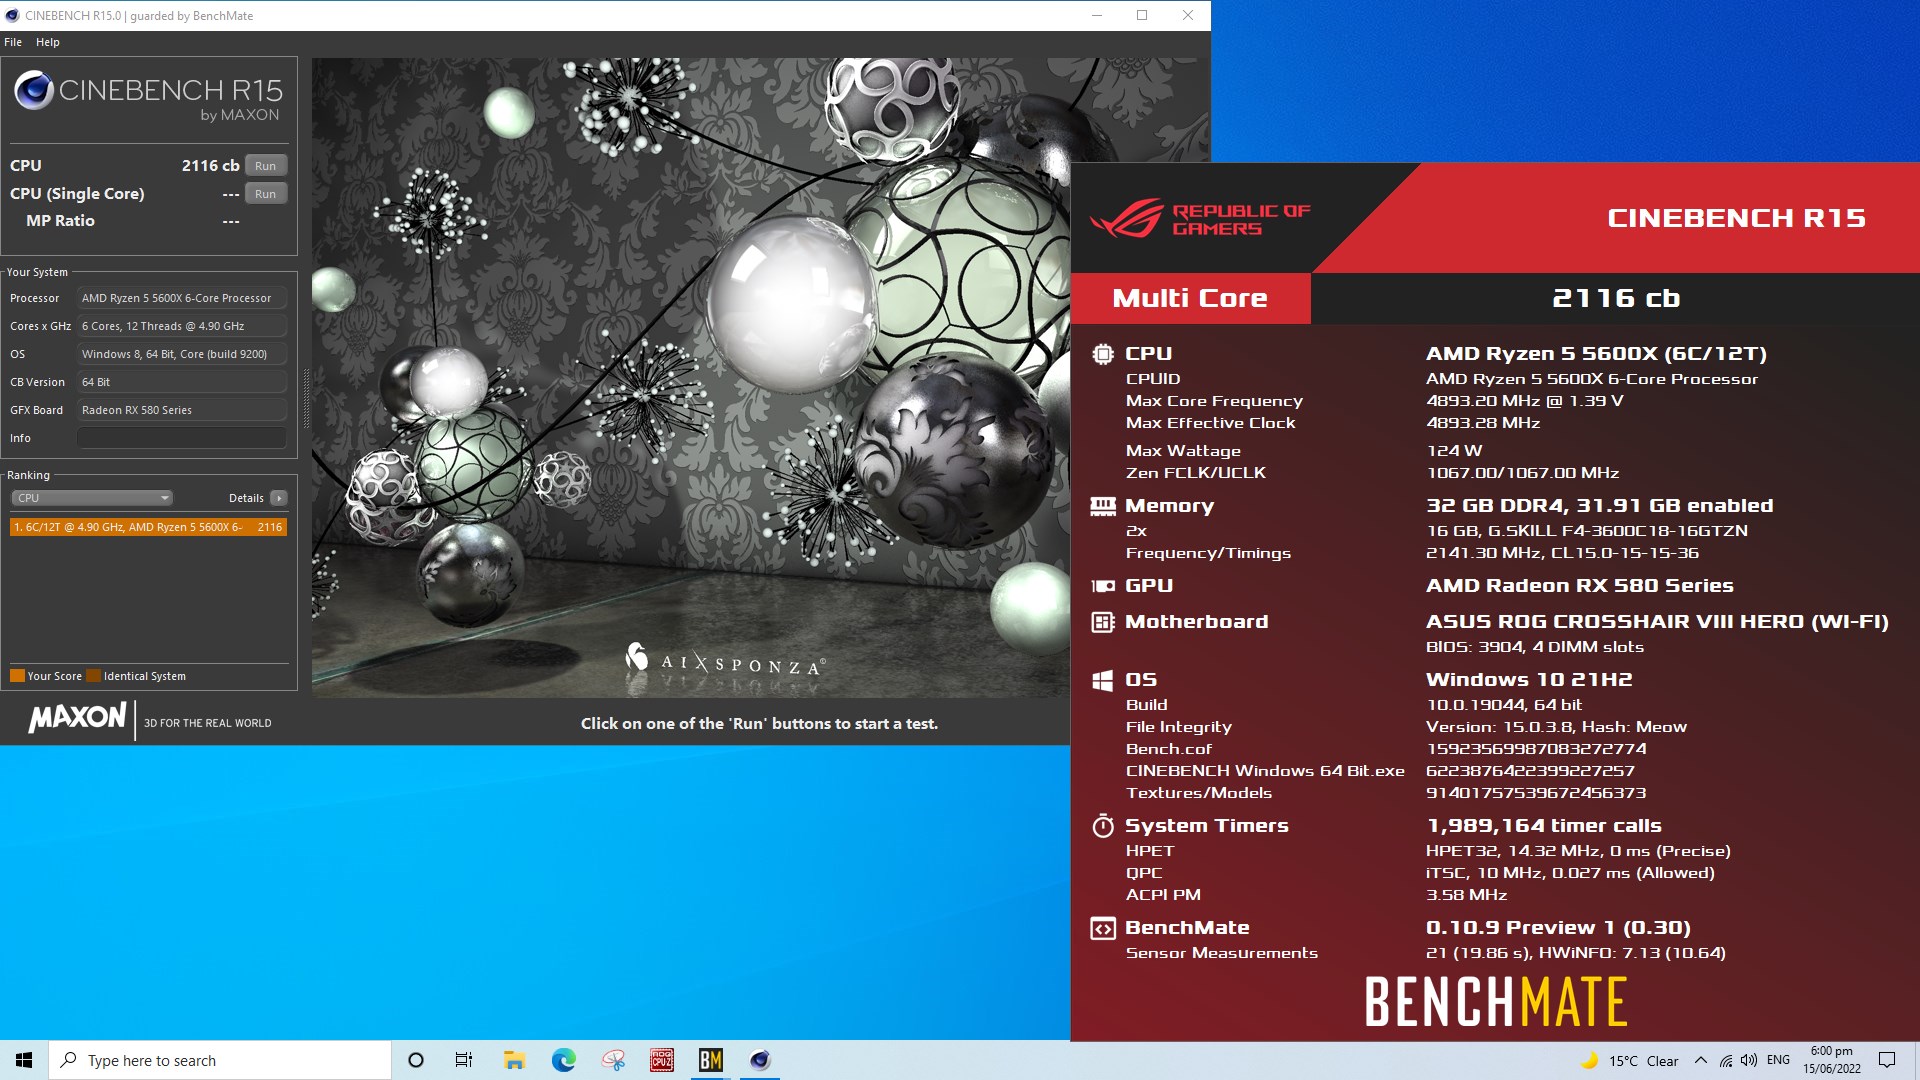Expand the CPU ranking dropdown
The image size is (1920, 1080).
click(92, 498)
